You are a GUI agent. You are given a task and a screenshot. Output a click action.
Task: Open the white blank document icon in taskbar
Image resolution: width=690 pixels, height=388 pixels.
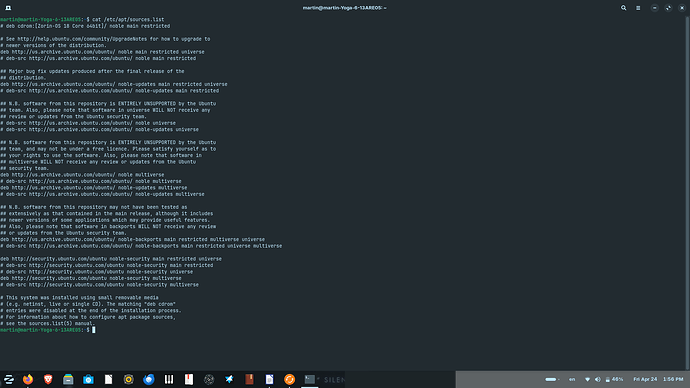click(x=108, y=379)
